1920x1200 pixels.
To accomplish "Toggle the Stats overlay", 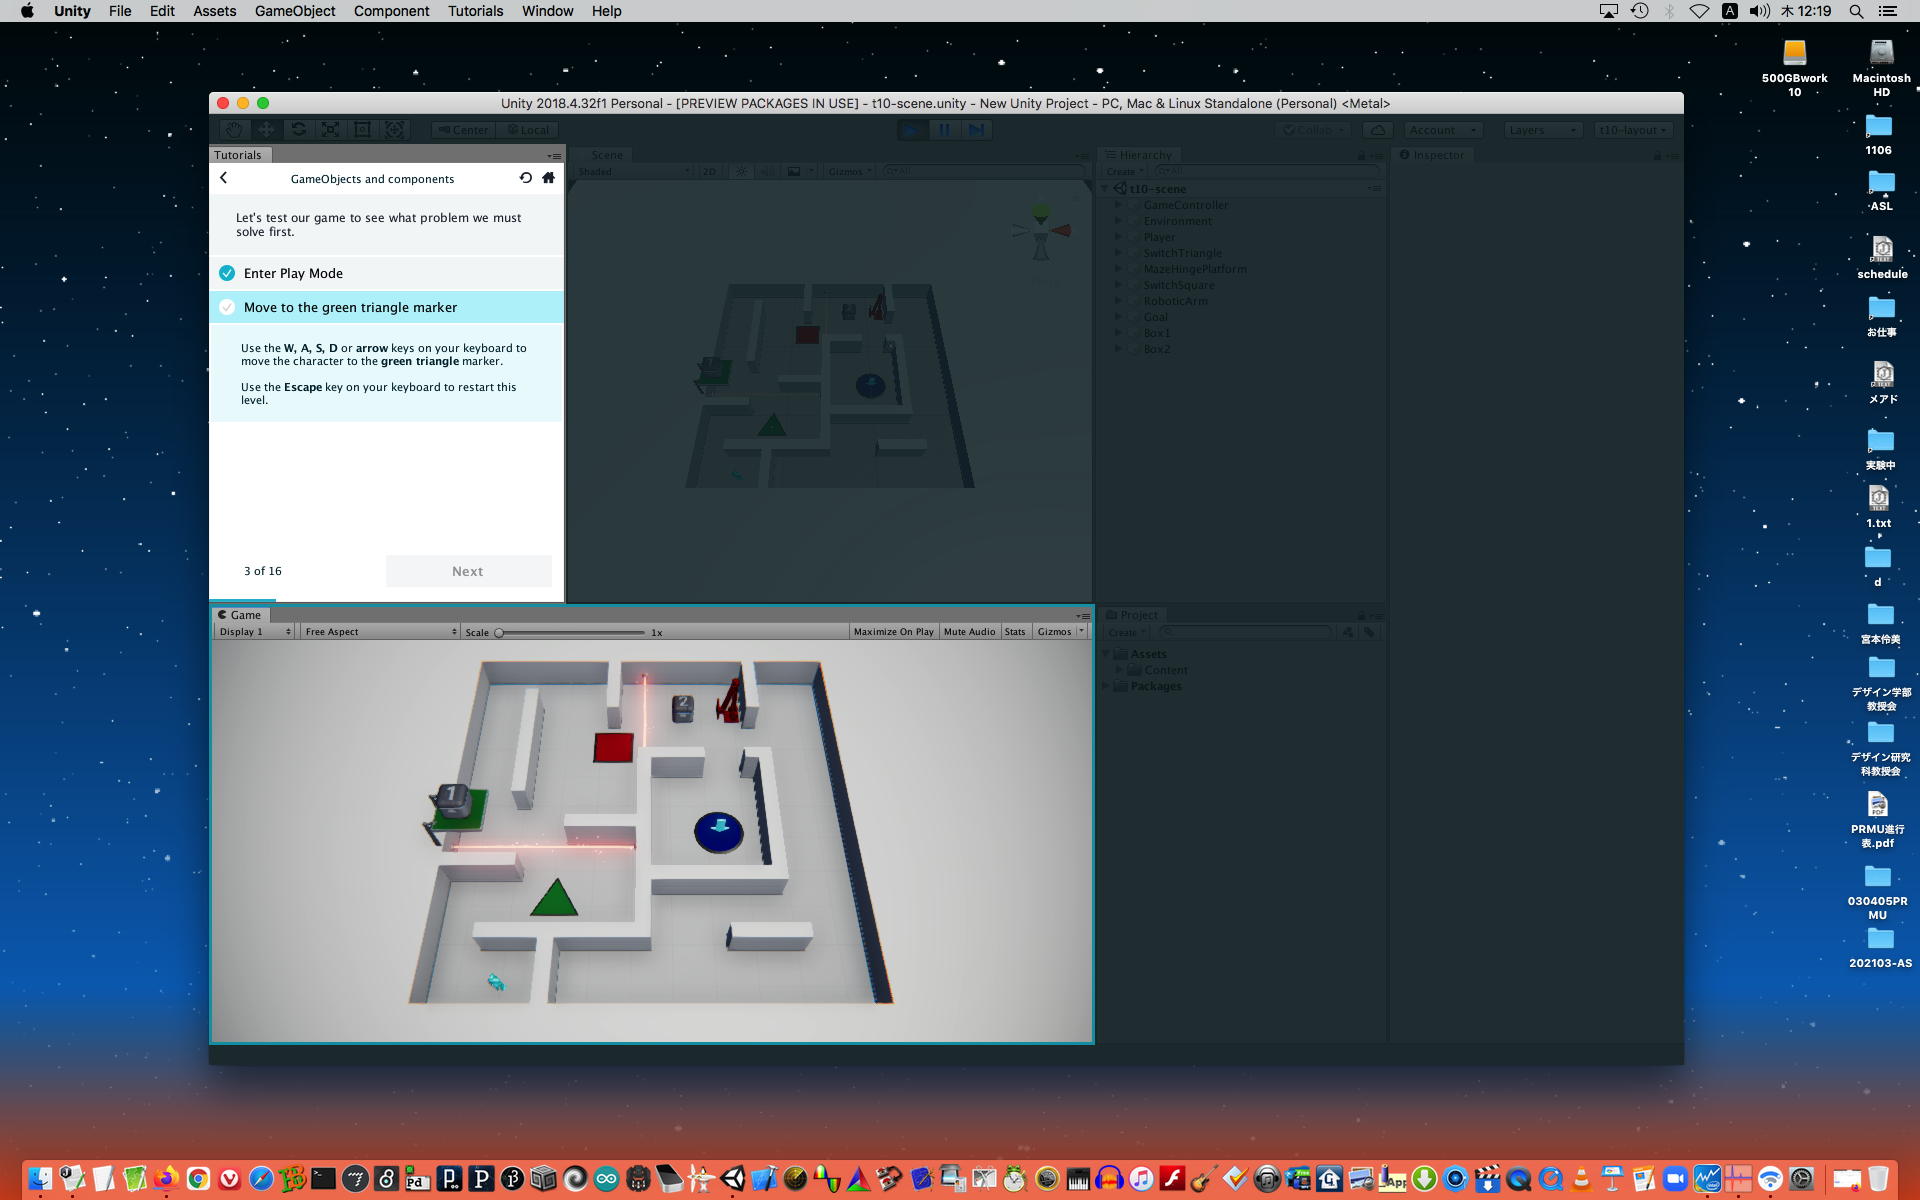I will 1015,632.
